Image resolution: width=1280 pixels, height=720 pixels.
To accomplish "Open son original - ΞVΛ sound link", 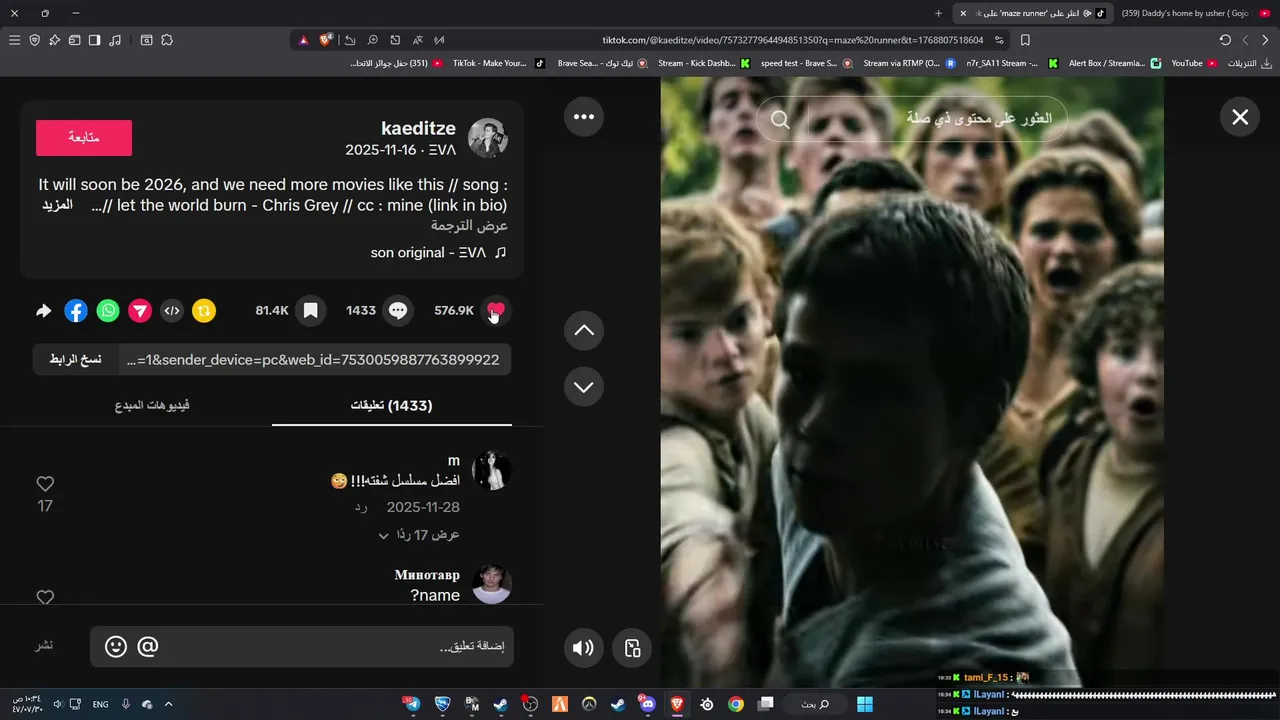I will (x=439, y=252).
